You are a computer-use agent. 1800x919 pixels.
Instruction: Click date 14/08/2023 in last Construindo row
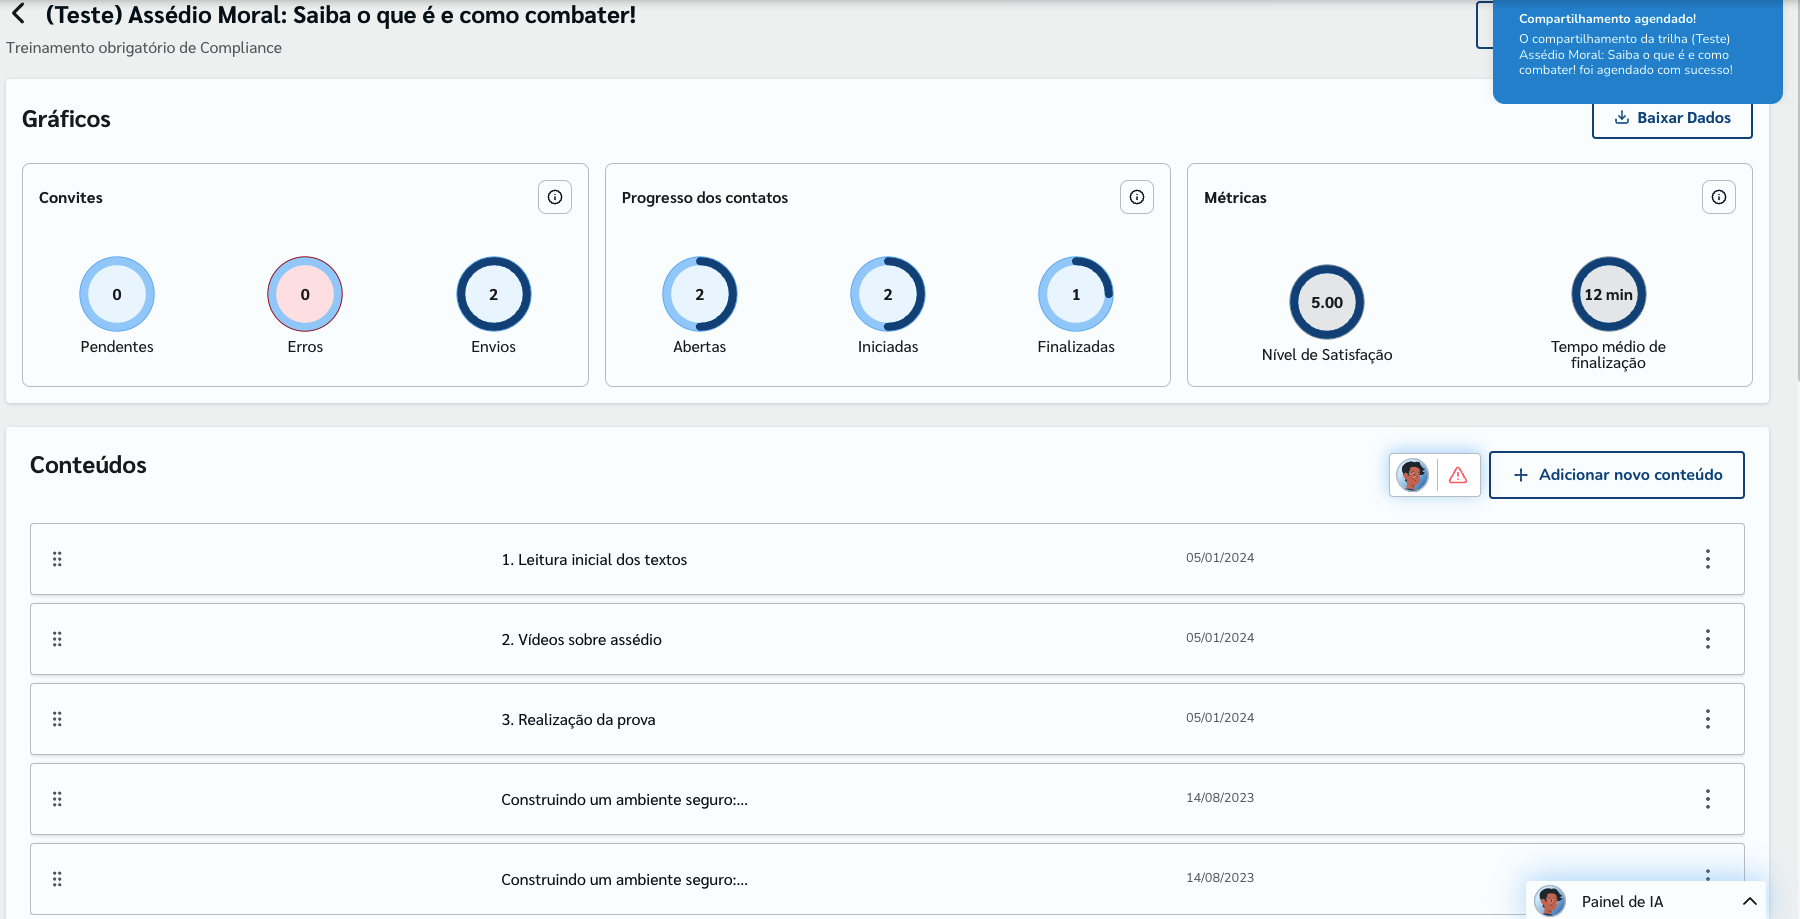[1220, 878]
